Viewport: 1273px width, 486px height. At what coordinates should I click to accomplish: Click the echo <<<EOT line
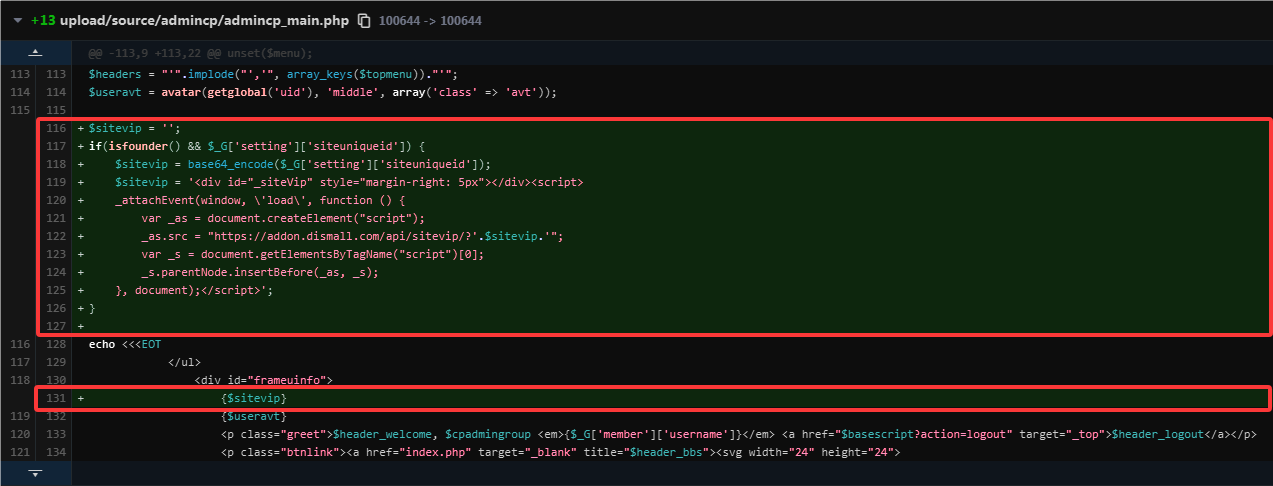pos(124,344)
